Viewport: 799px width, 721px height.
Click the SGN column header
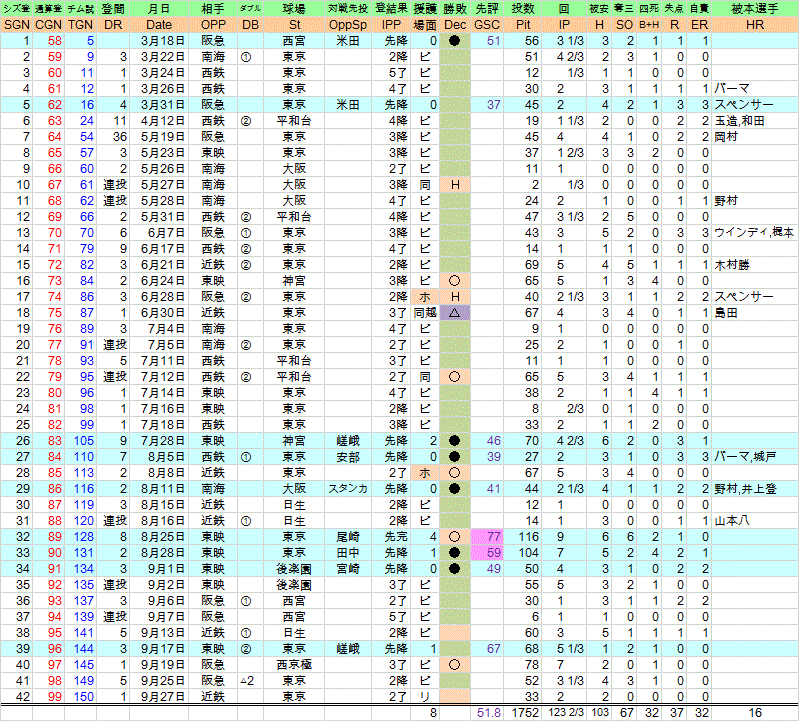pyautogui.click(x=17, y=24)
